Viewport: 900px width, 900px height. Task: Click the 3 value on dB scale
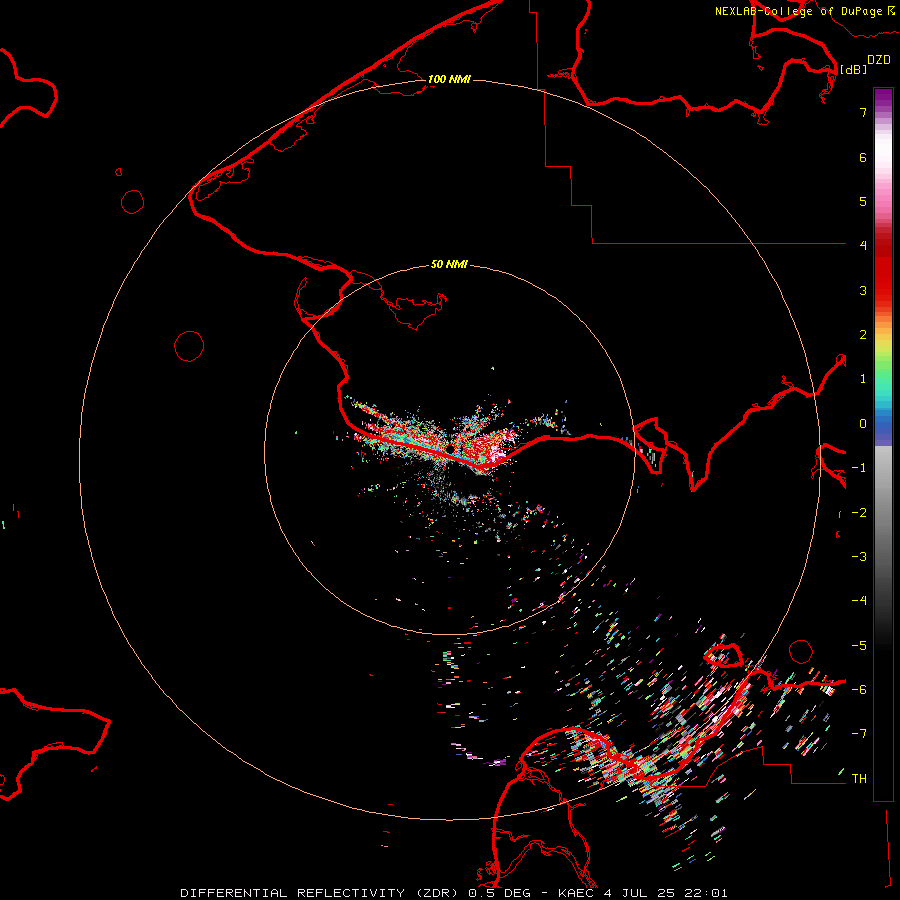tap(863, 290)
